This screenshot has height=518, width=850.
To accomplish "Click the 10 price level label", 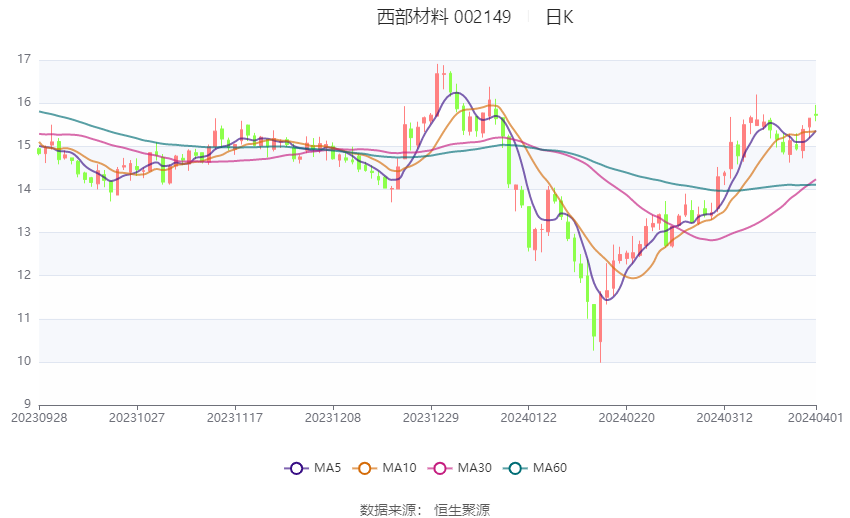I will (24, 361).
